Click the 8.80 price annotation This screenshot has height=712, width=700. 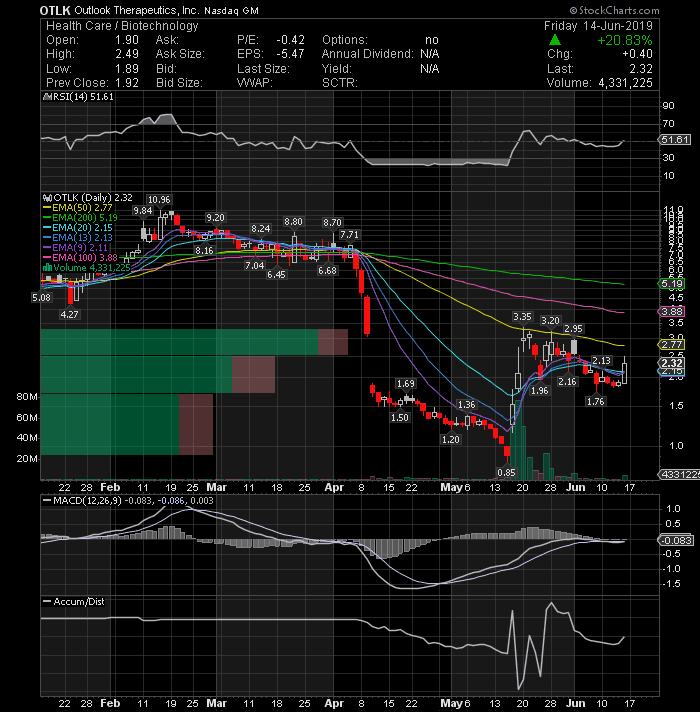293,222
